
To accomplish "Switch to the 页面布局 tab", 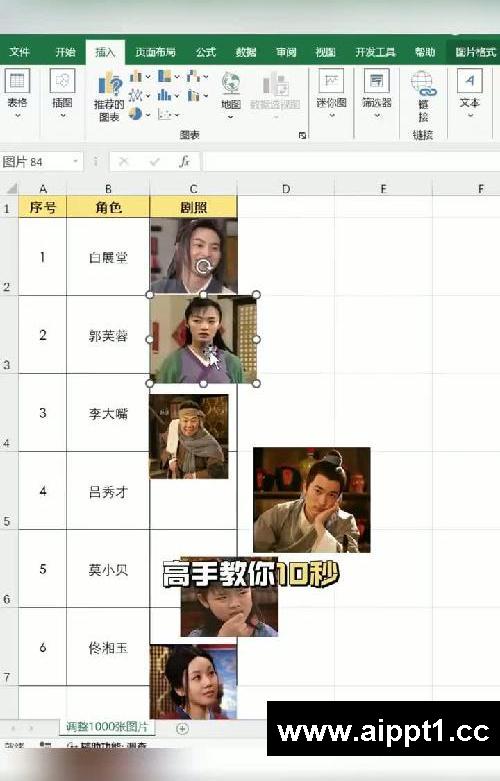I will pyautogui.click(x=155, y=52).
